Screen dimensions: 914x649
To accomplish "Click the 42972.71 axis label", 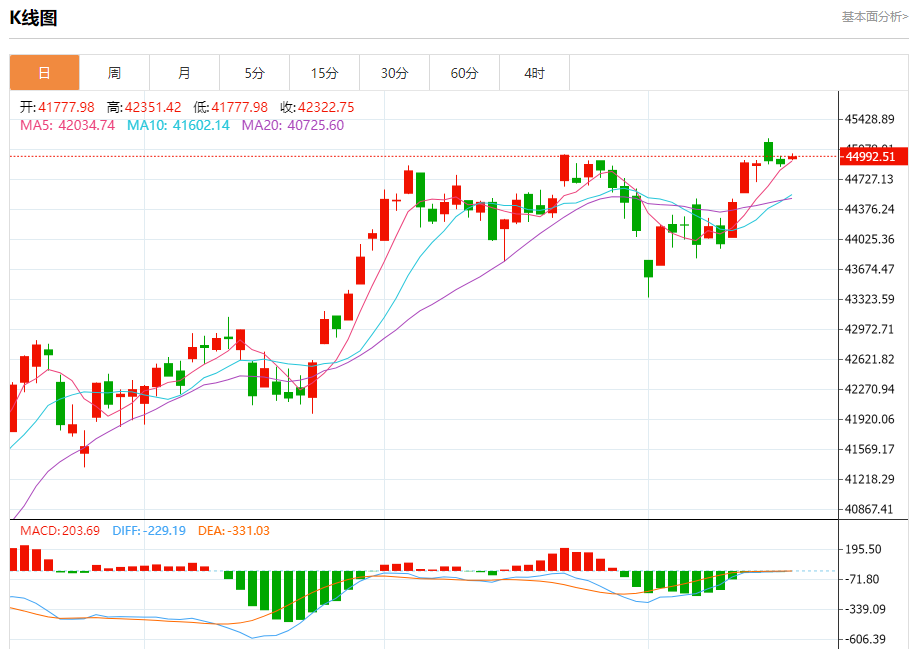I will tap(870, 329).
